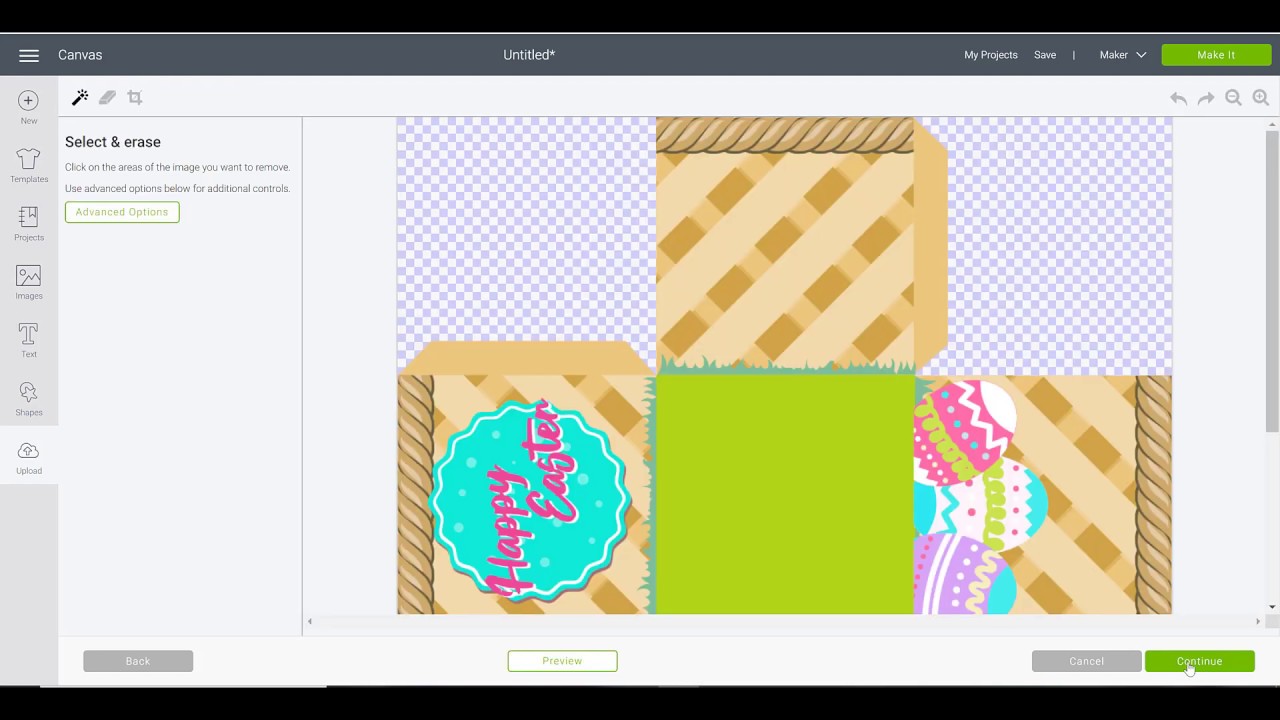This screenshot has height=720, width=1280.
Task: Click the redo arrow icon
Action: [1206, 98]
